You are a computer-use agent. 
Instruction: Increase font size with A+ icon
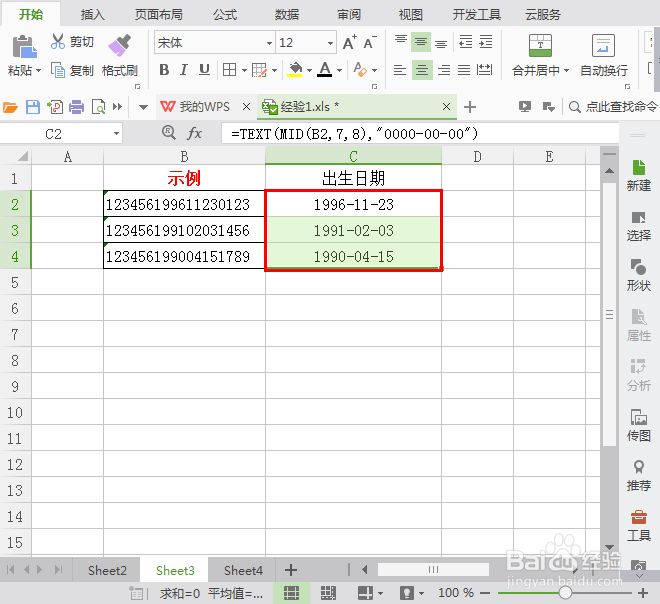349,42
